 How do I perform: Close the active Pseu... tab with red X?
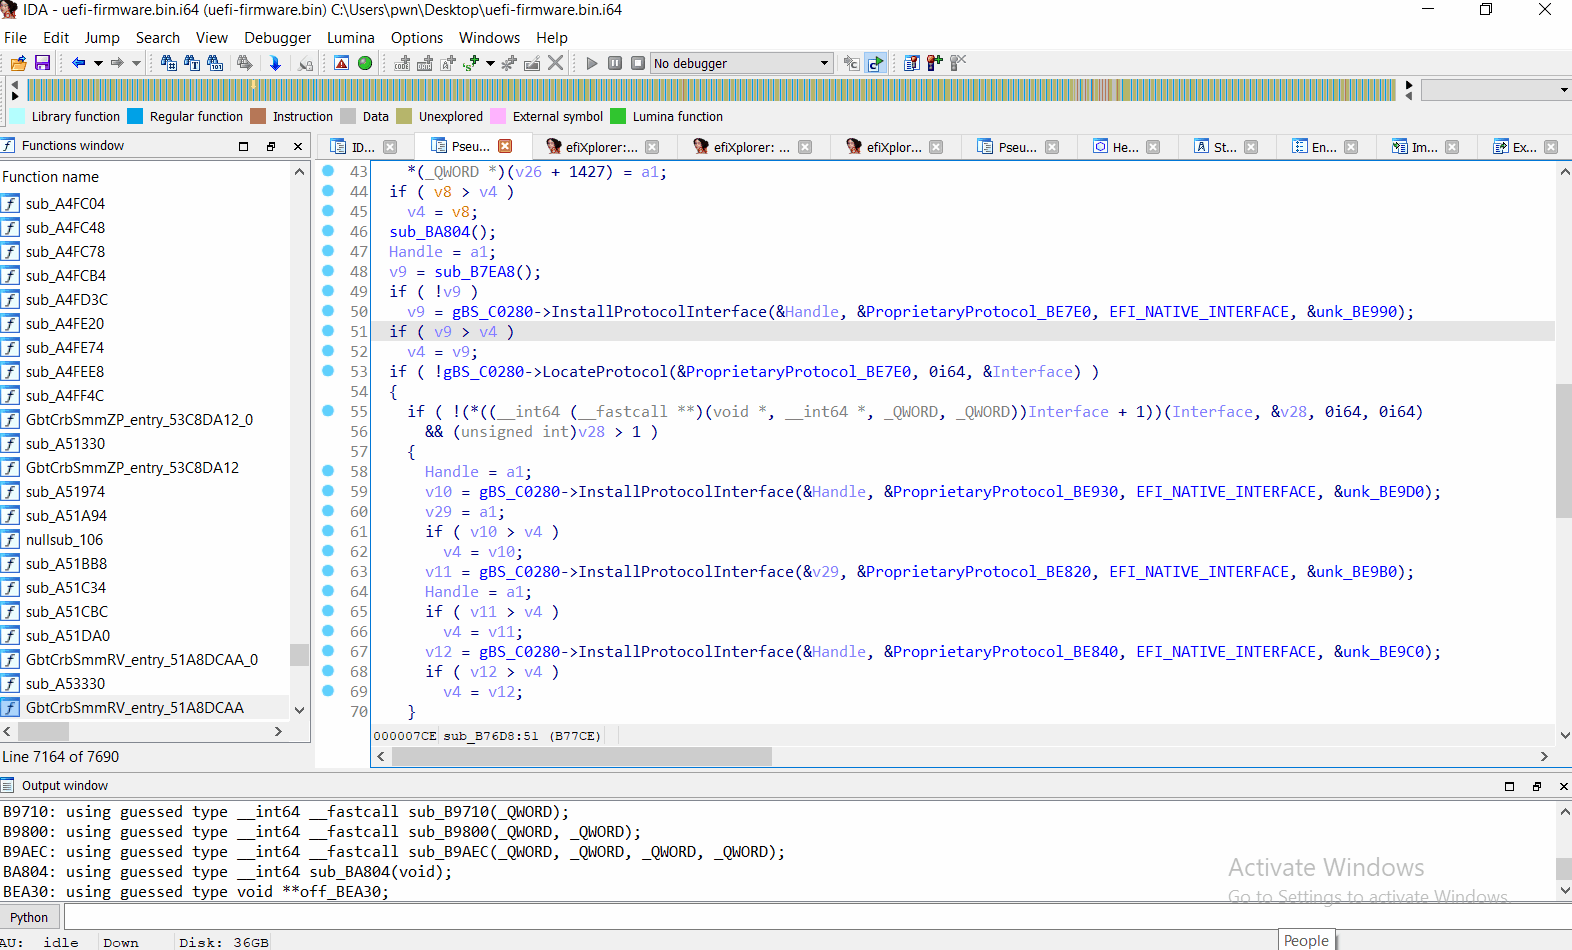(x=505, y=146)
